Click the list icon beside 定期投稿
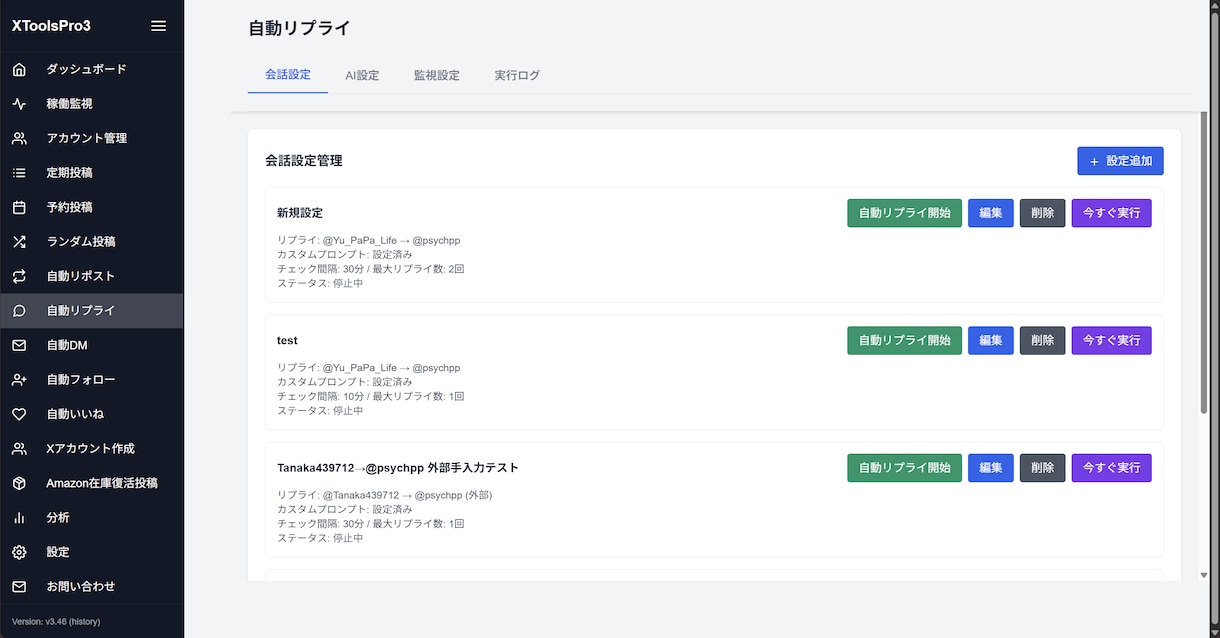1220x638 pixels. pos(19,173)
